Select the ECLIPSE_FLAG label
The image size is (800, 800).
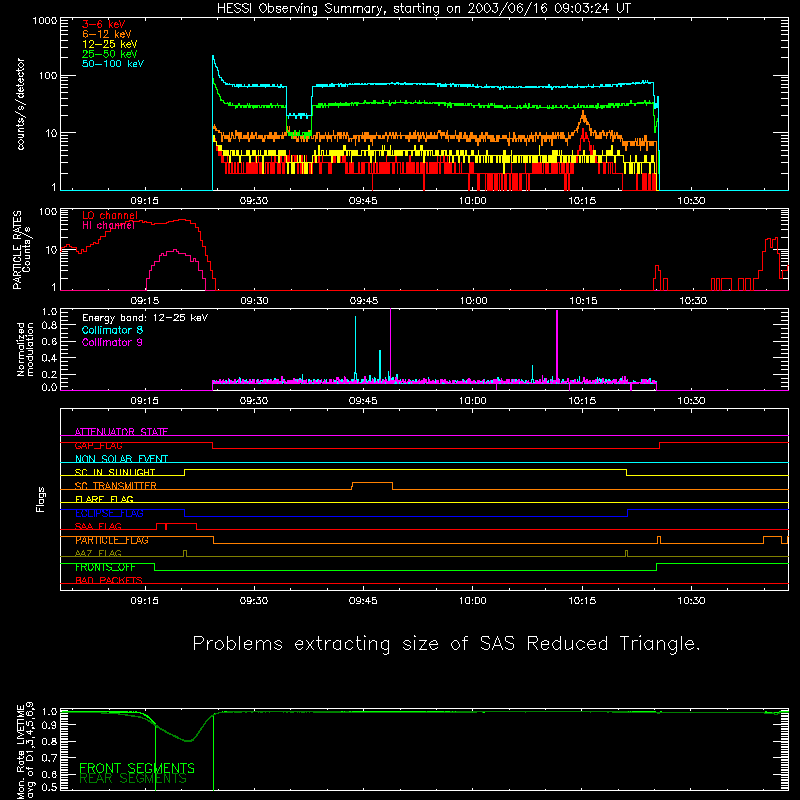point(109,513)
